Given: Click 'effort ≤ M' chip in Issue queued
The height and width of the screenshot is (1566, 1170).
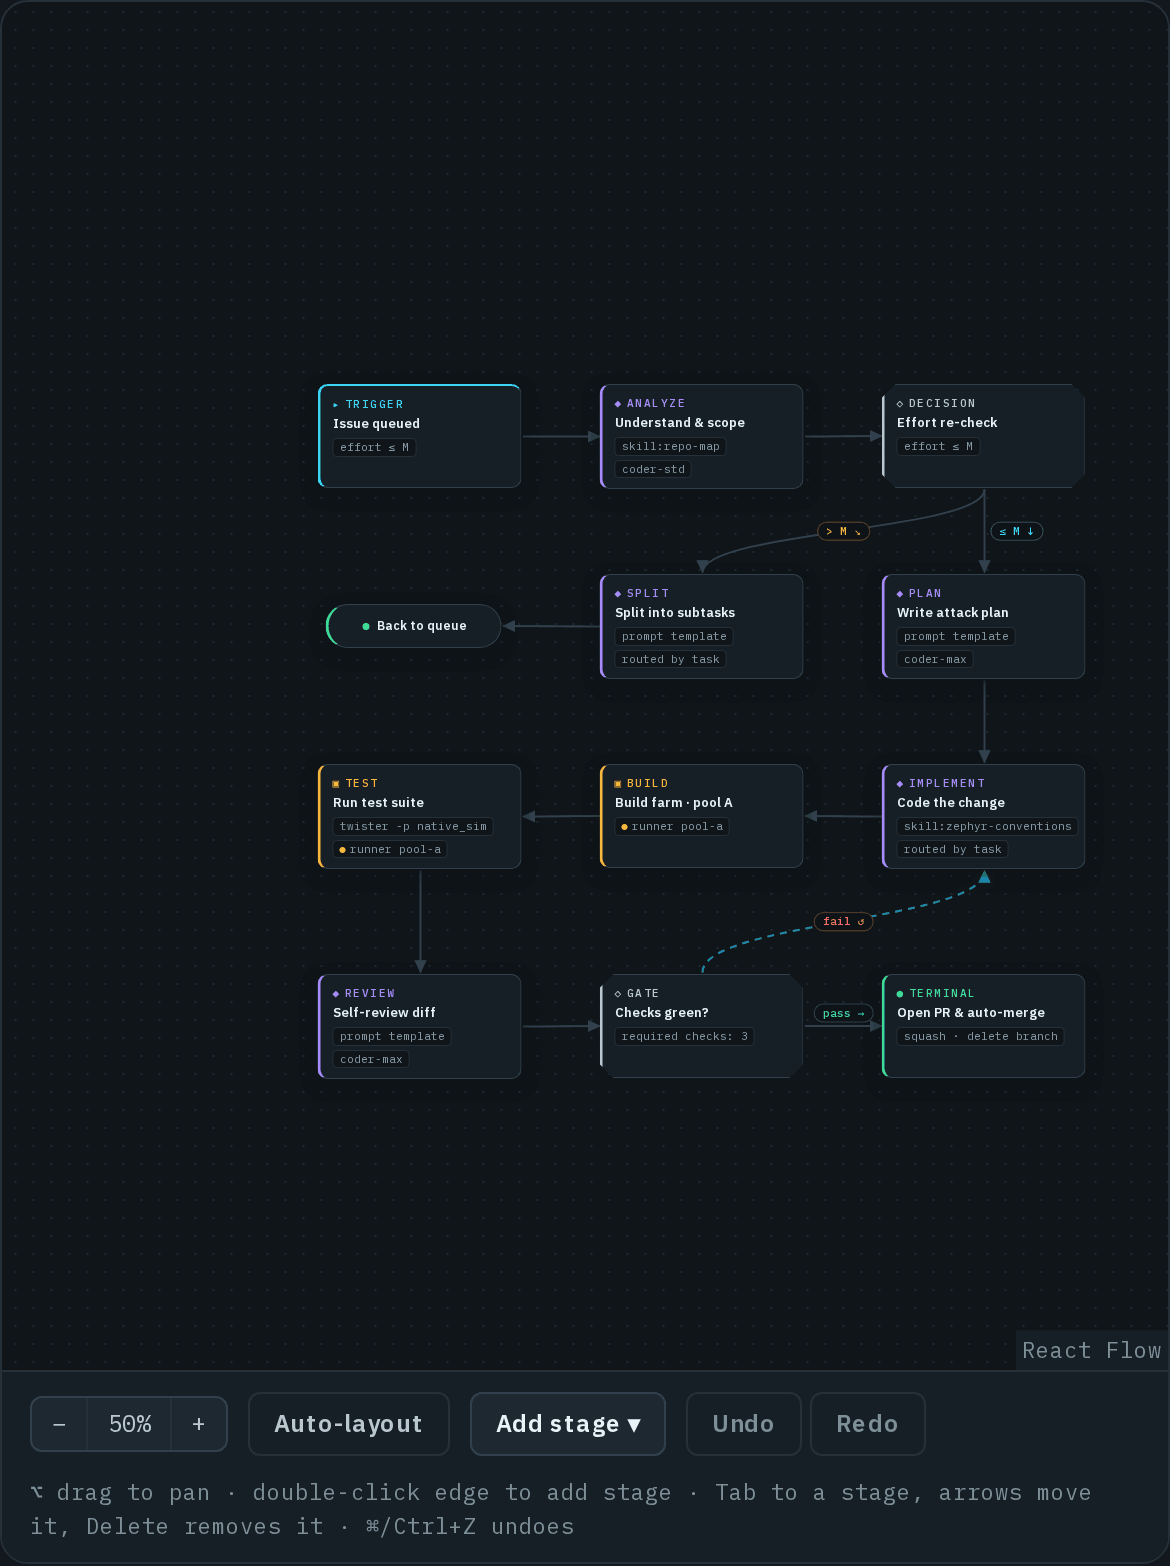Looking at the screenshot, I should (x=374, y=448).
